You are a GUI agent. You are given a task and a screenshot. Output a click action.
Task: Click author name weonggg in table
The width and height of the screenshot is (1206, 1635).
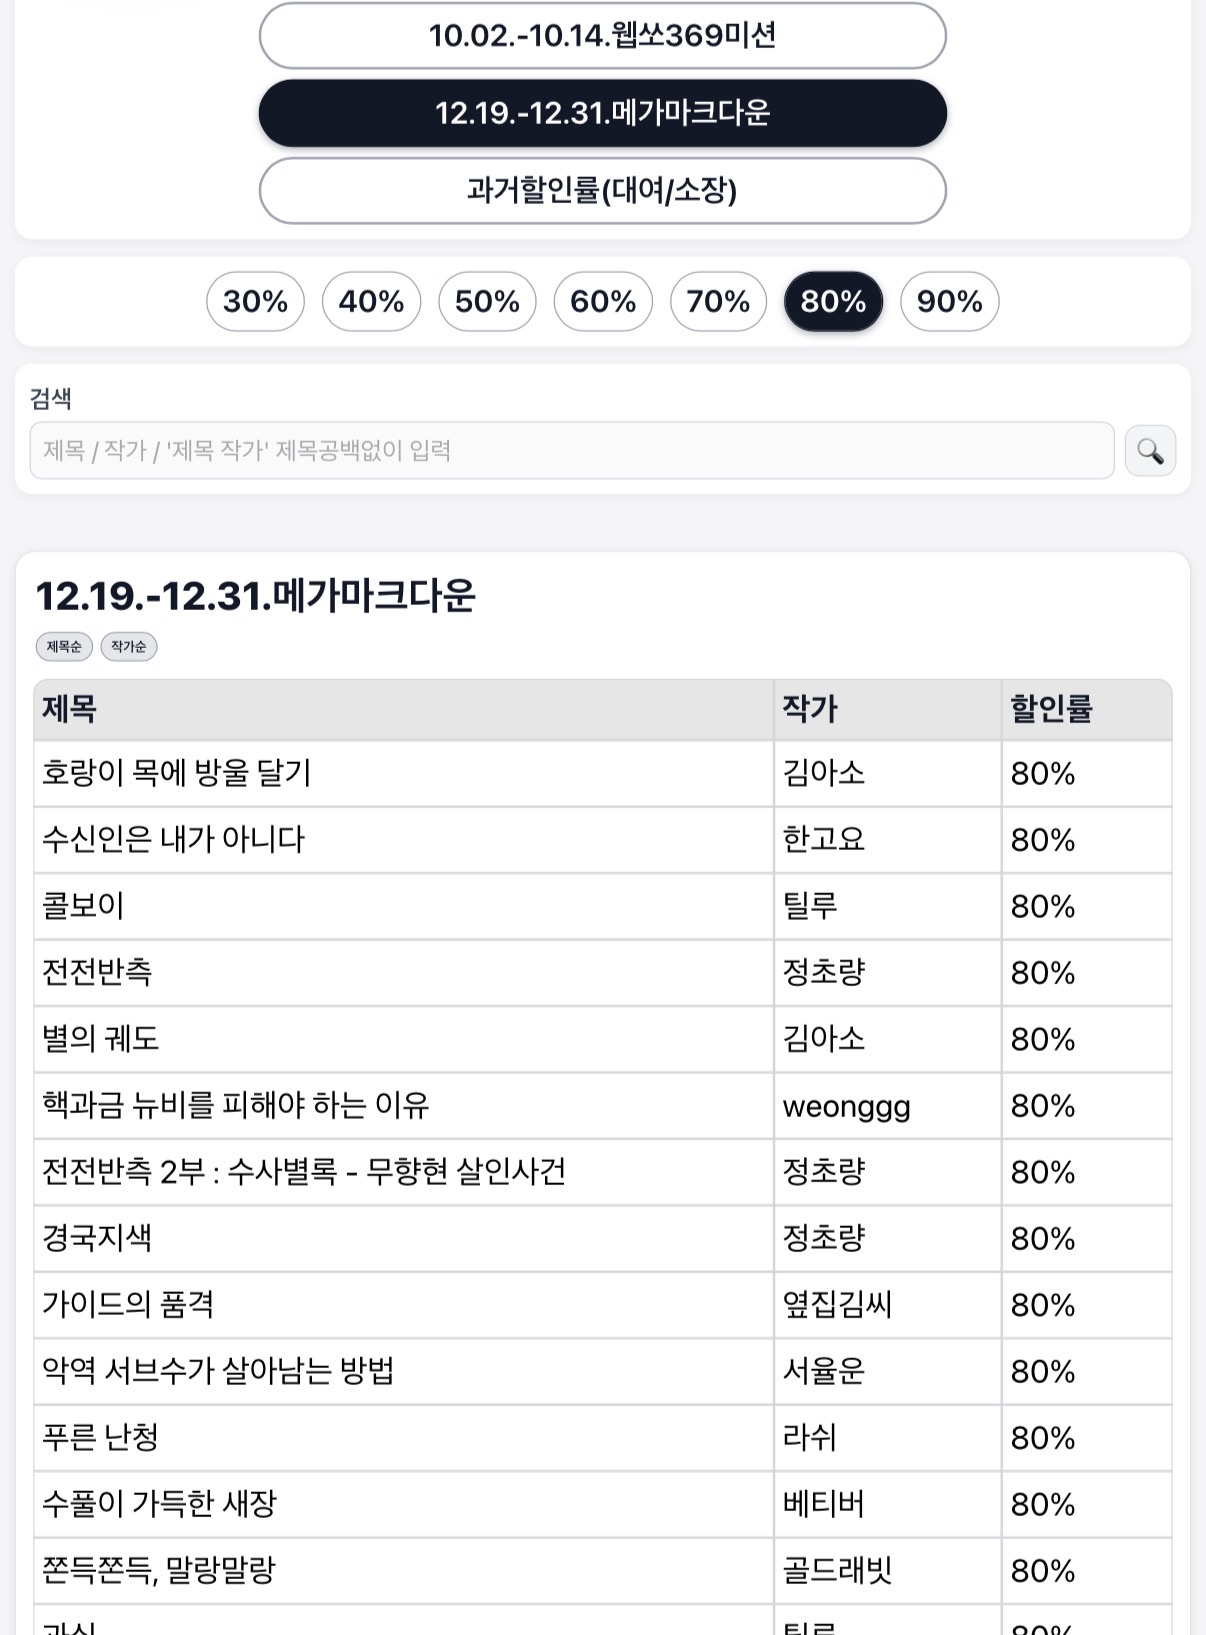tap(846, 1106)
